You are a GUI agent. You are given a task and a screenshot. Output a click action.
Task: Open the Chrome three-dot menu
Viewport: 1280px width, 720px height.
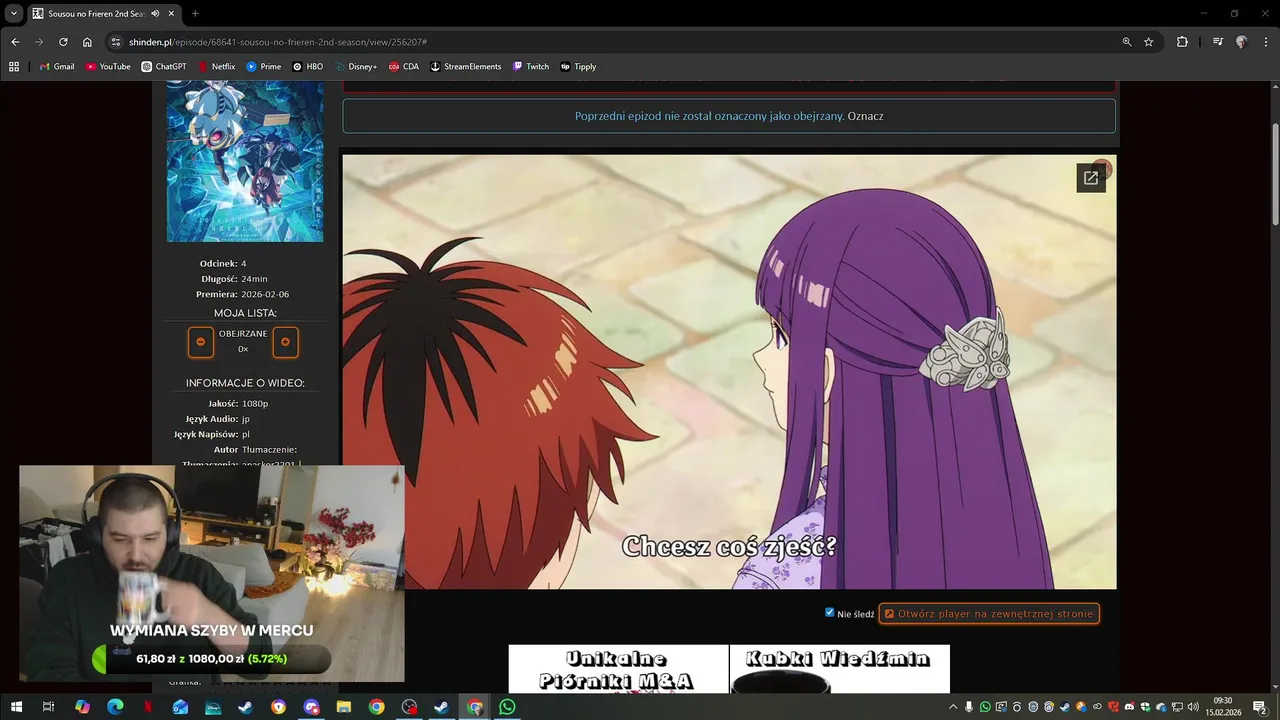1265,42
